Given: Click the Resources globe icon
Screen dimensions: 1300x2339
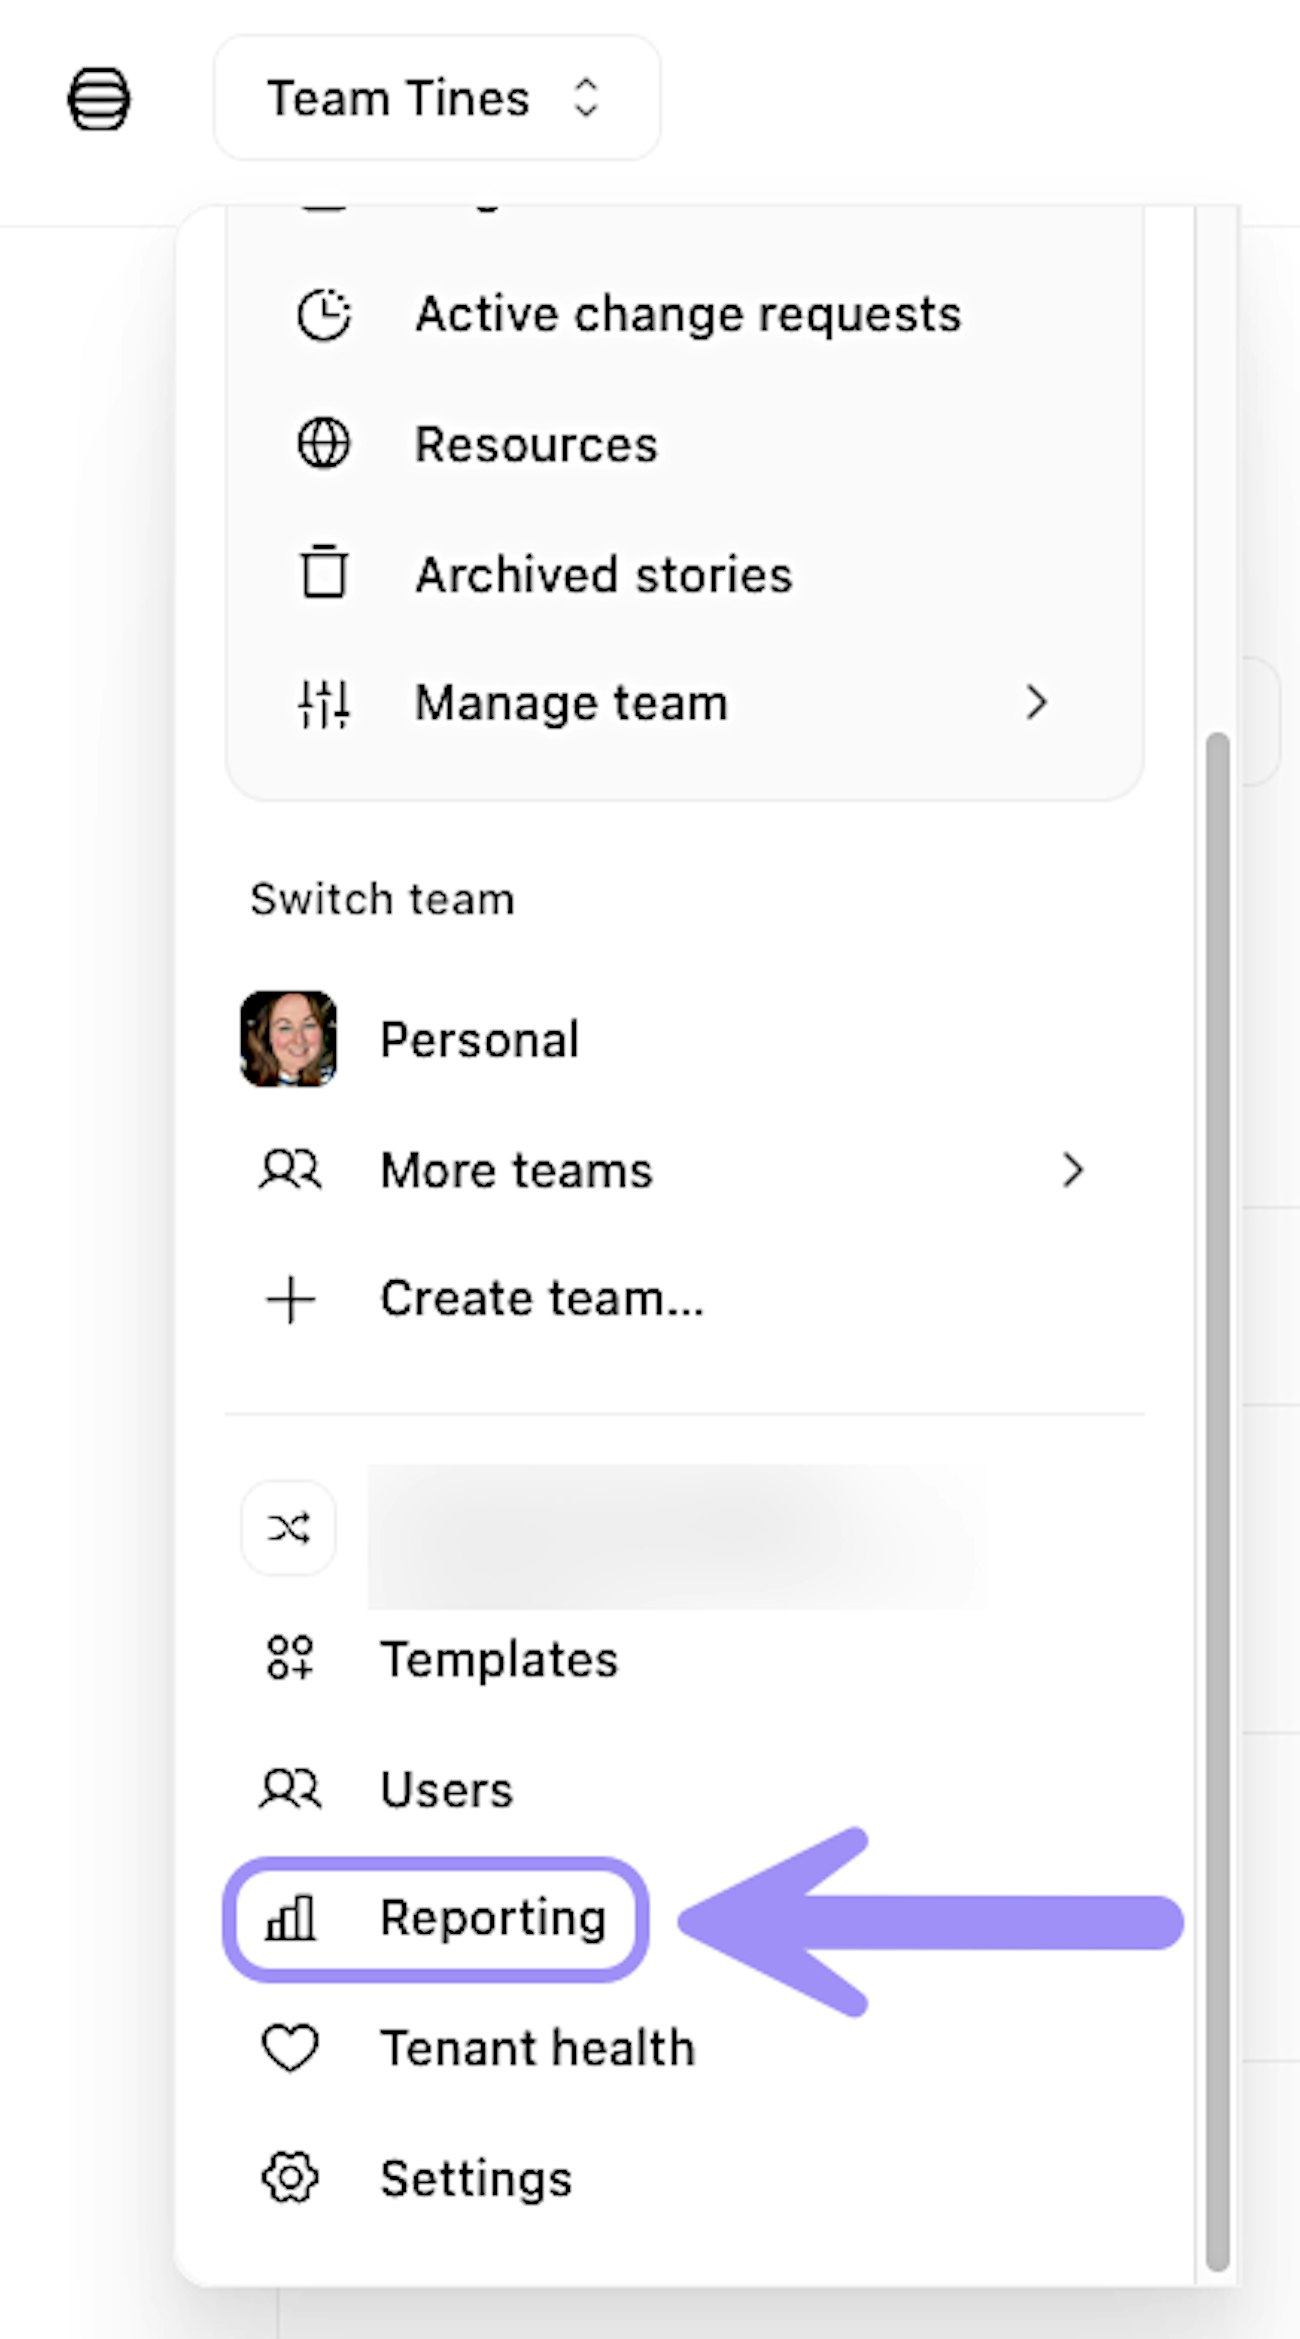Looking at the screenshot, I should pyautogui.click(x=324, y=444).
